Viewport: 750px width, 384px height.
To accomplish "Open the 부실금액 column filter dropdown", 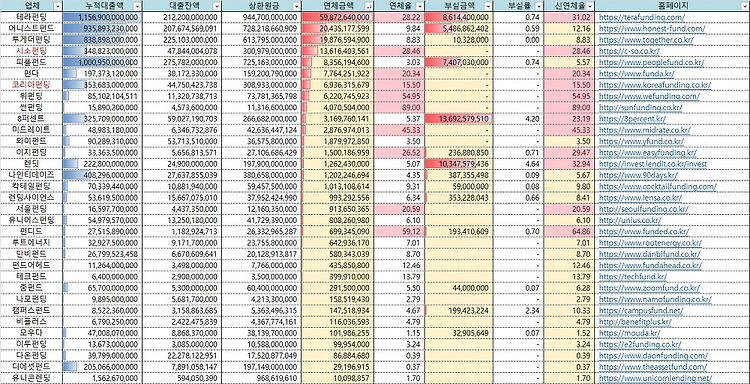I will click(488, 6).
